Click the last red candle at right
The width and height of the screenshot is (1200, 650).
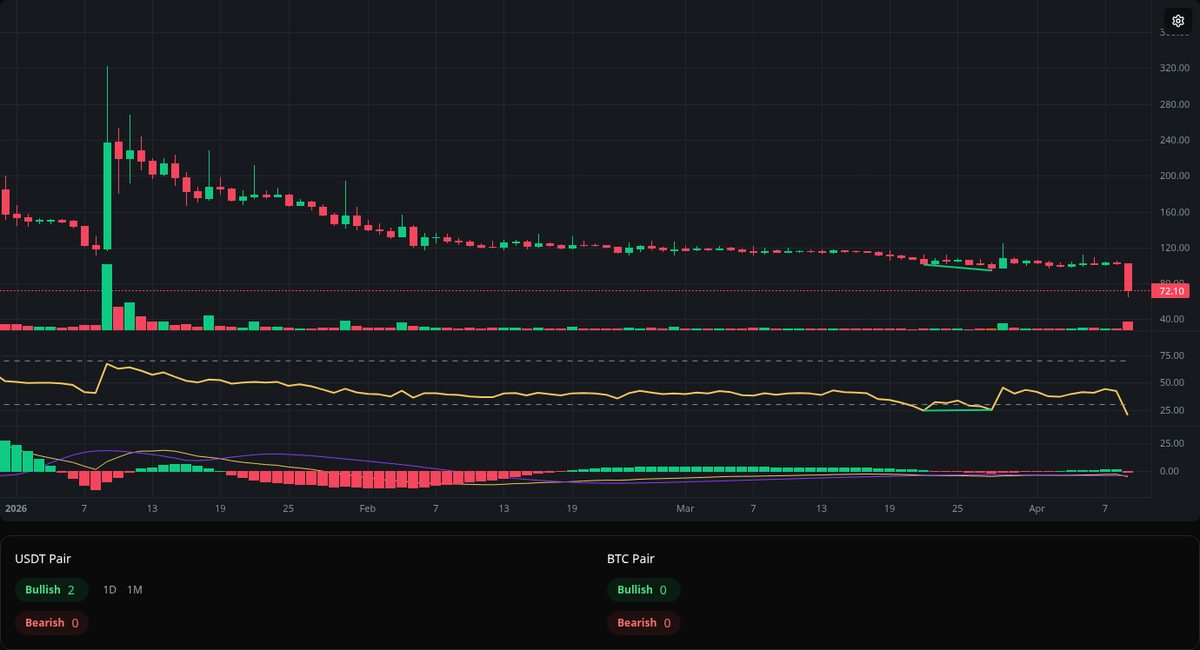coord(1128,277)
